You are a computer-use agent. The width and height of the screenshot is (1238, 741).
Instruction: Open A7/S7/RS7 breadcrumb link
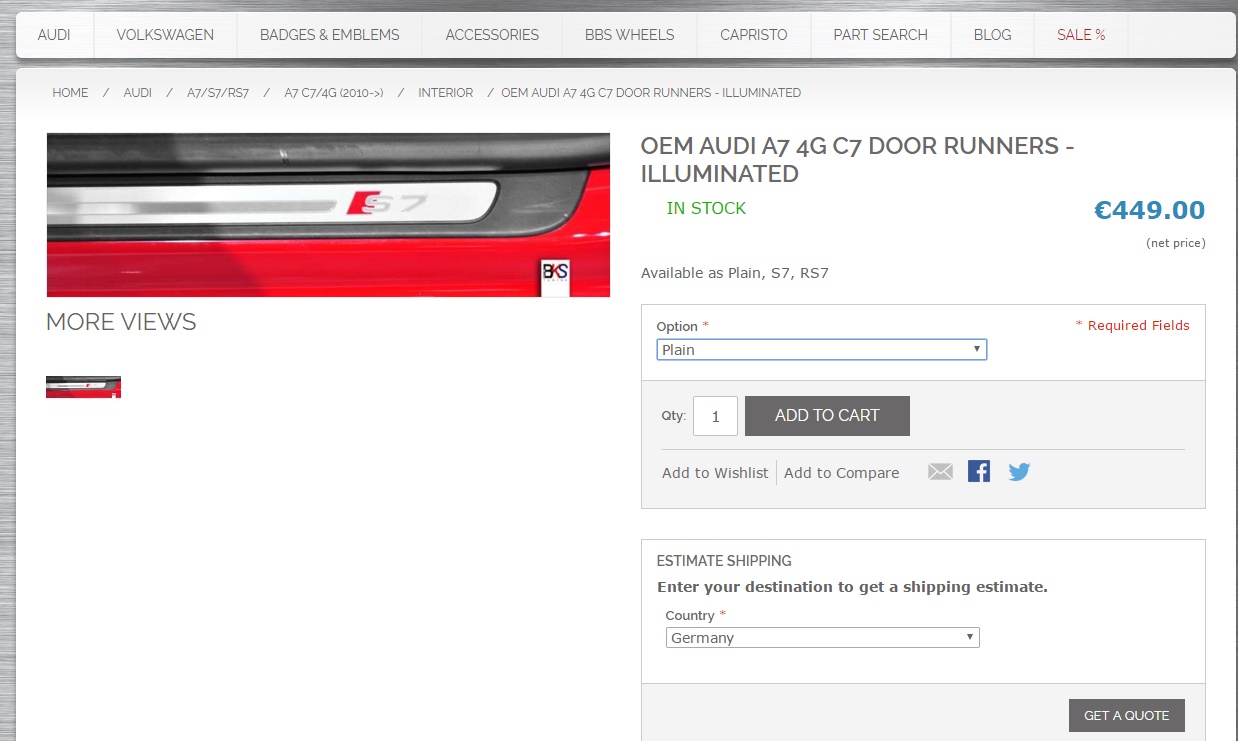point(218,93)
